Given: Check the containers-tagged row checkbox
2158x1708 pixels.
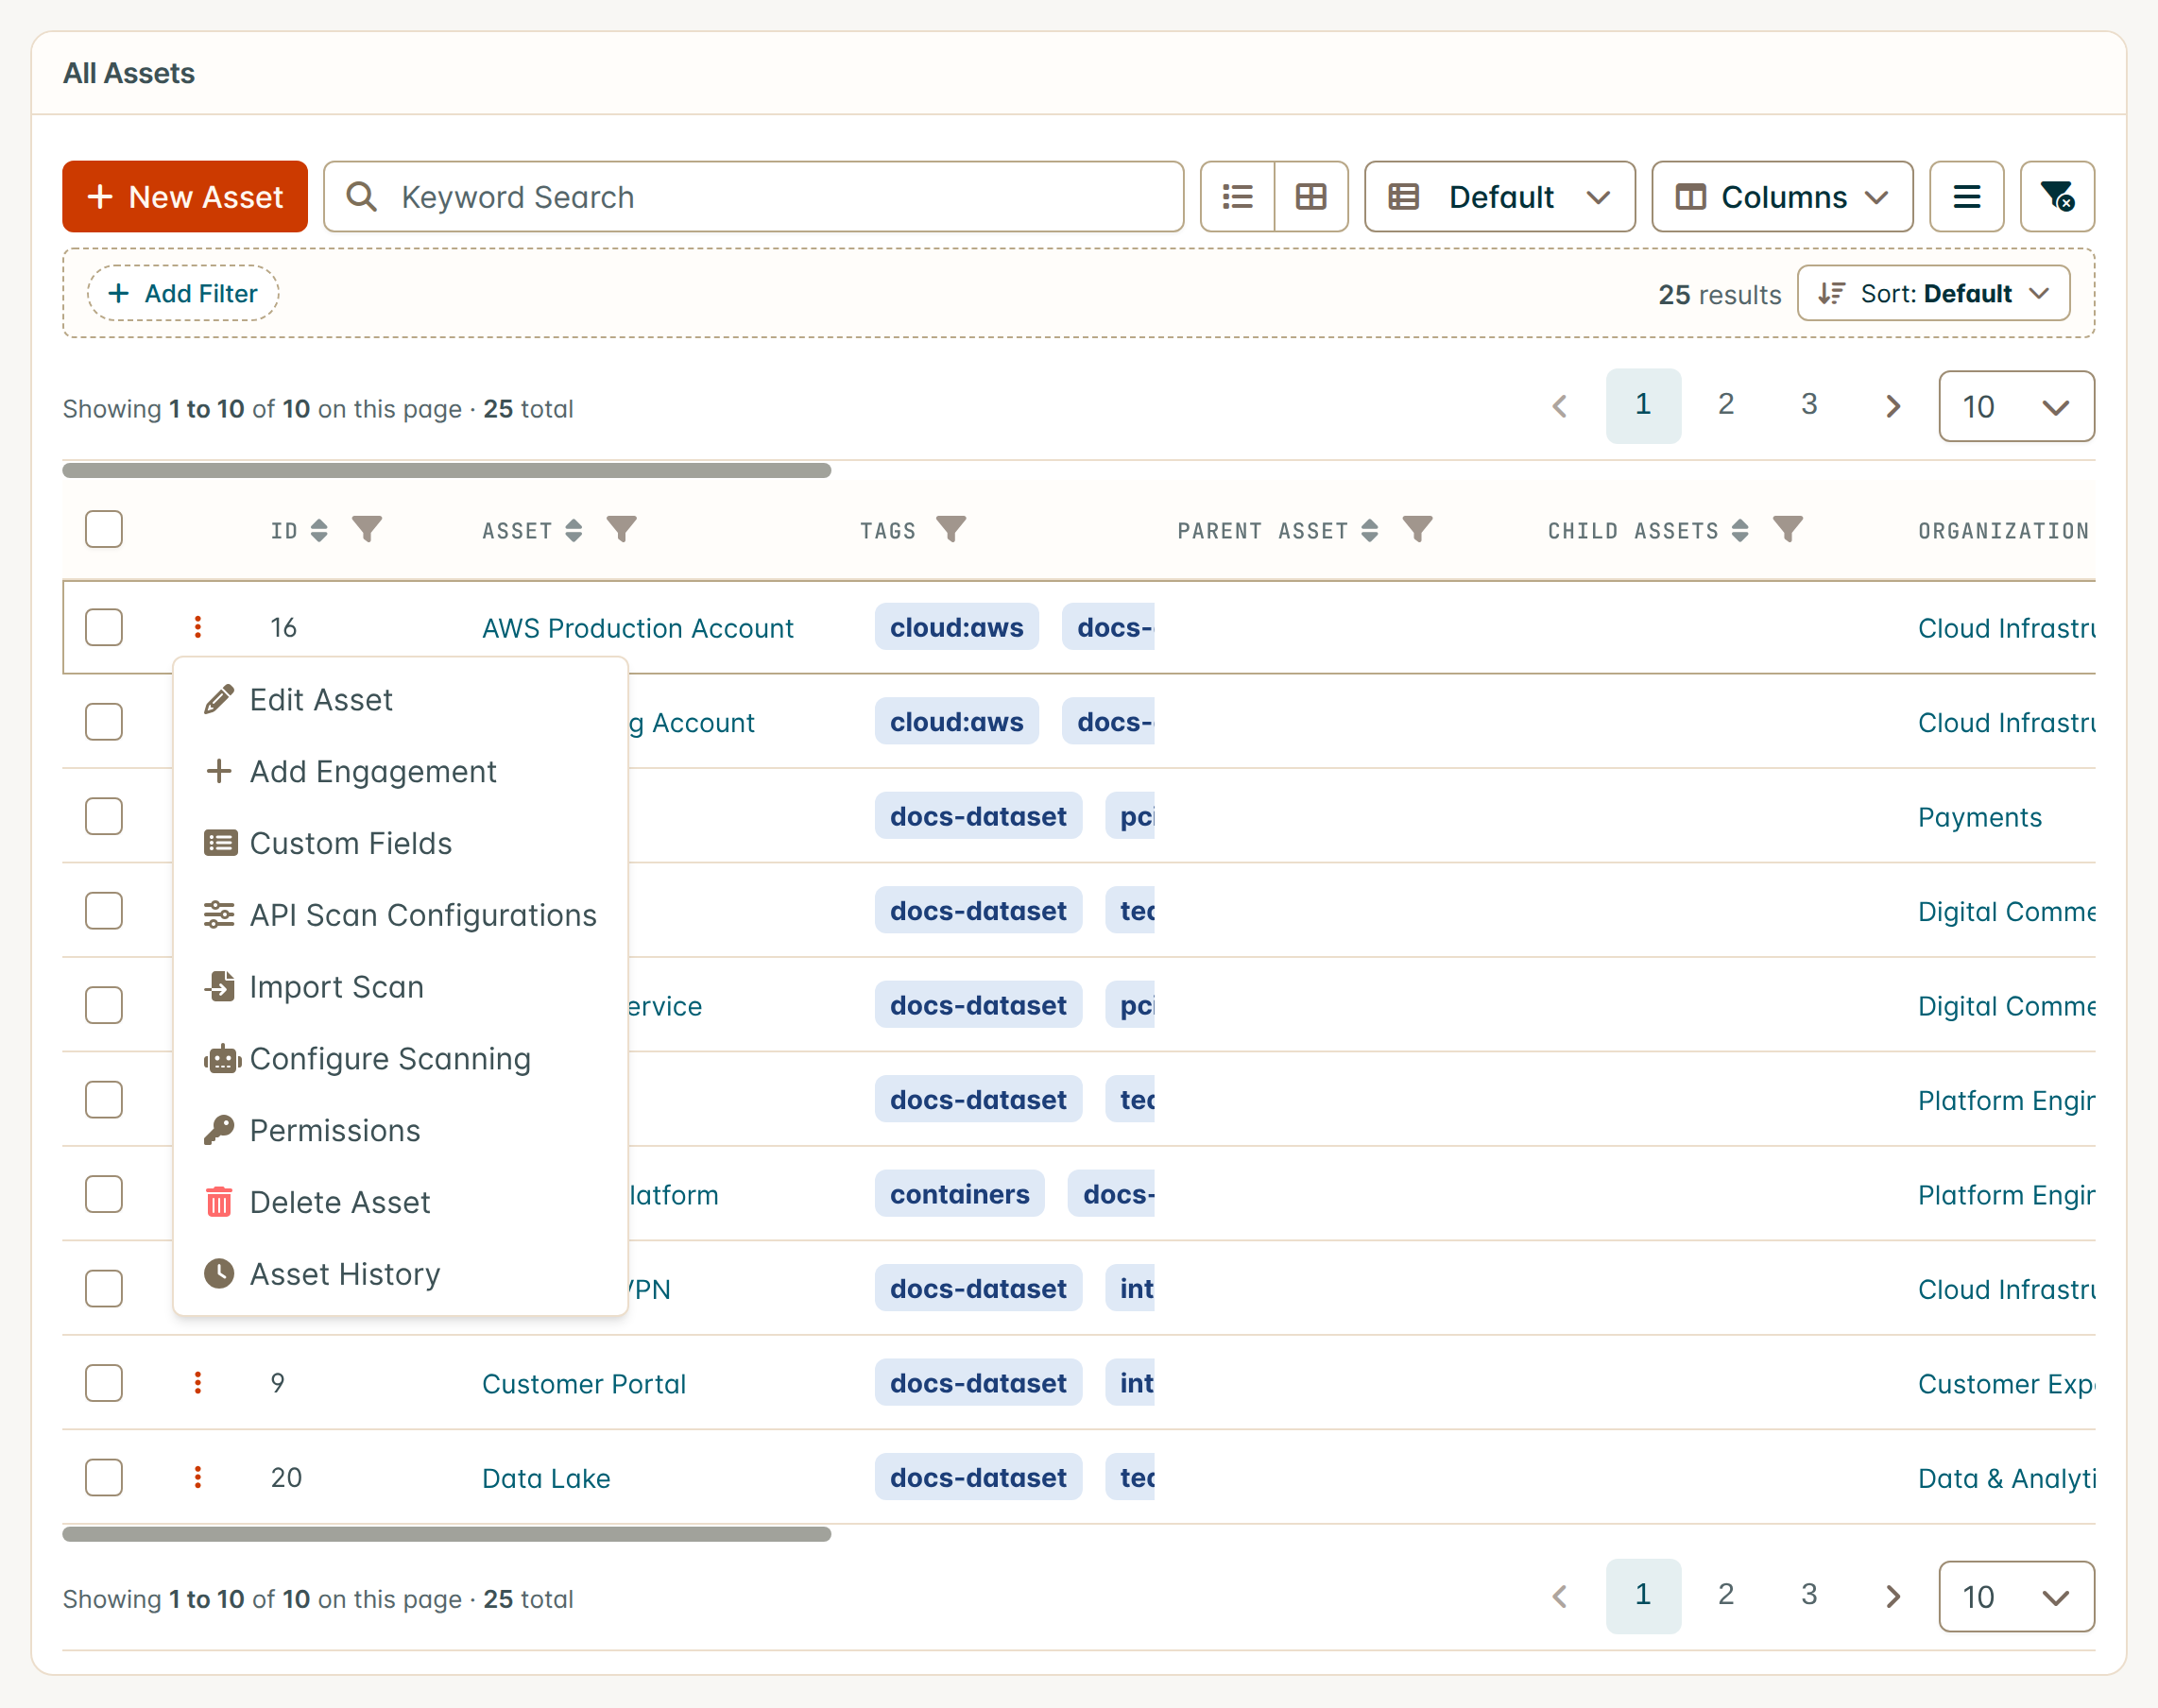Looking at the screenshot, I should click(104, 1194).
